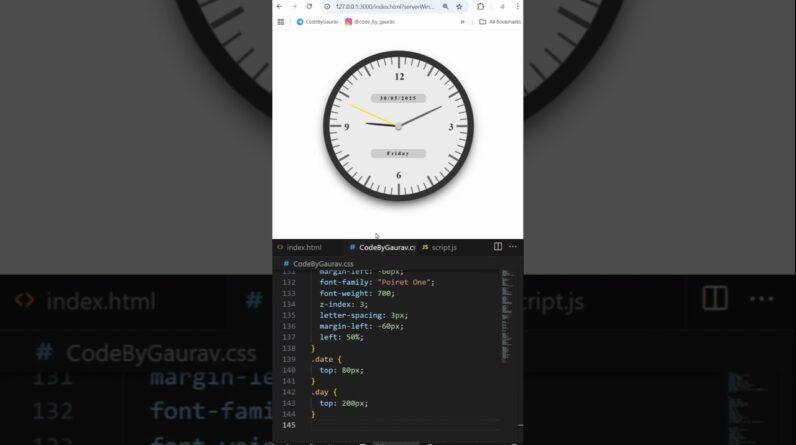Click the site information icon in address bar

pos(327,7)
